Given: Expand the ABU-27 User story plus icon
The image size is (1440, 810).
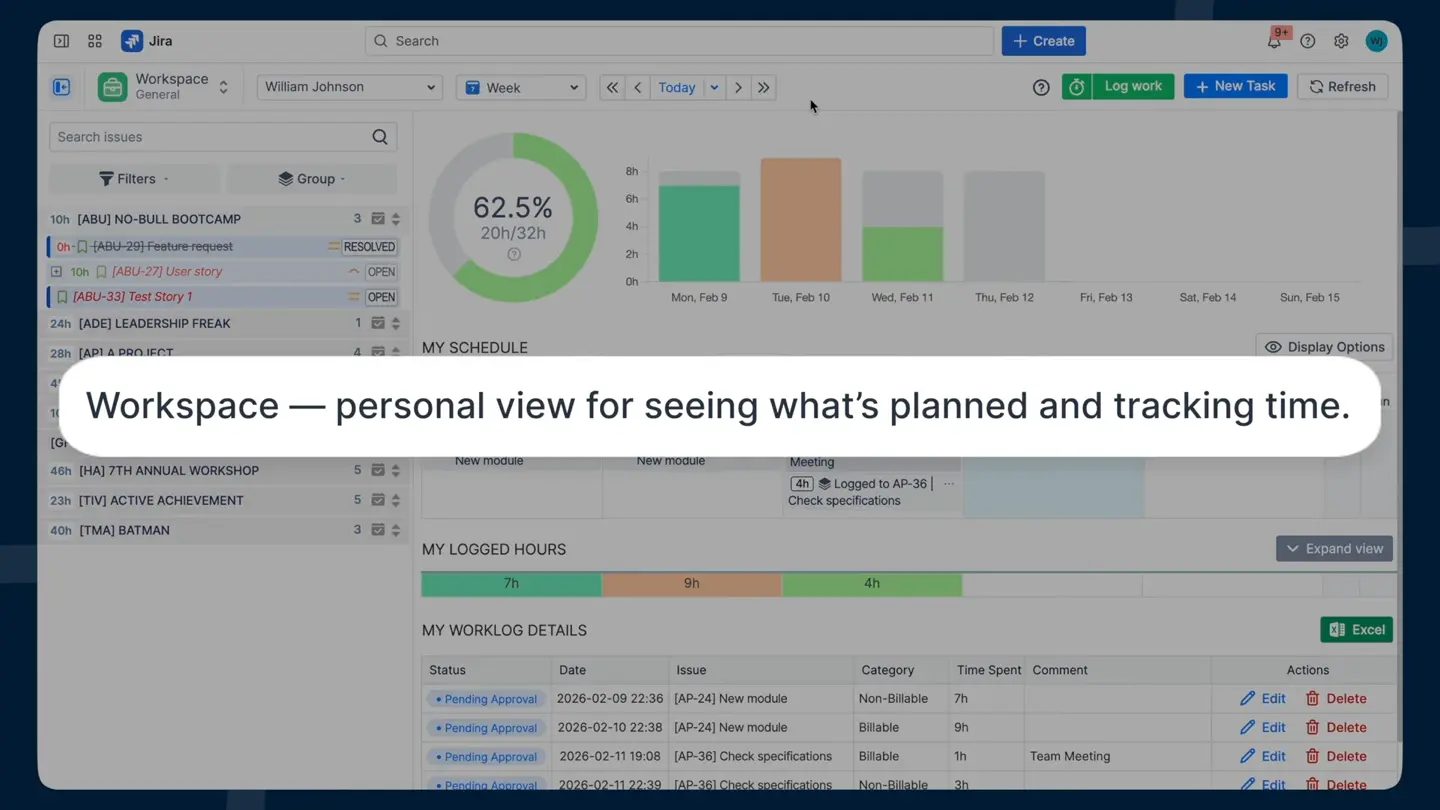Looking at the screenshot, I should coord(56,272).
